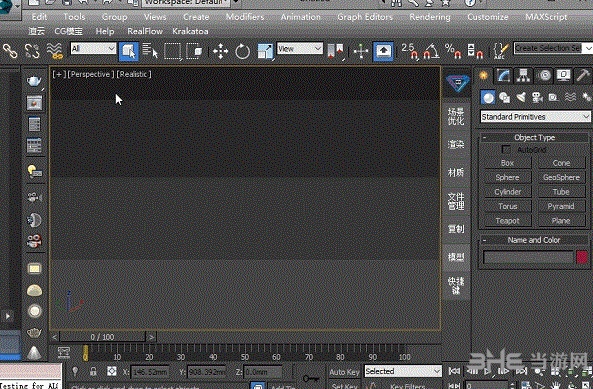Open Edit Named Selection Sets

501,51
